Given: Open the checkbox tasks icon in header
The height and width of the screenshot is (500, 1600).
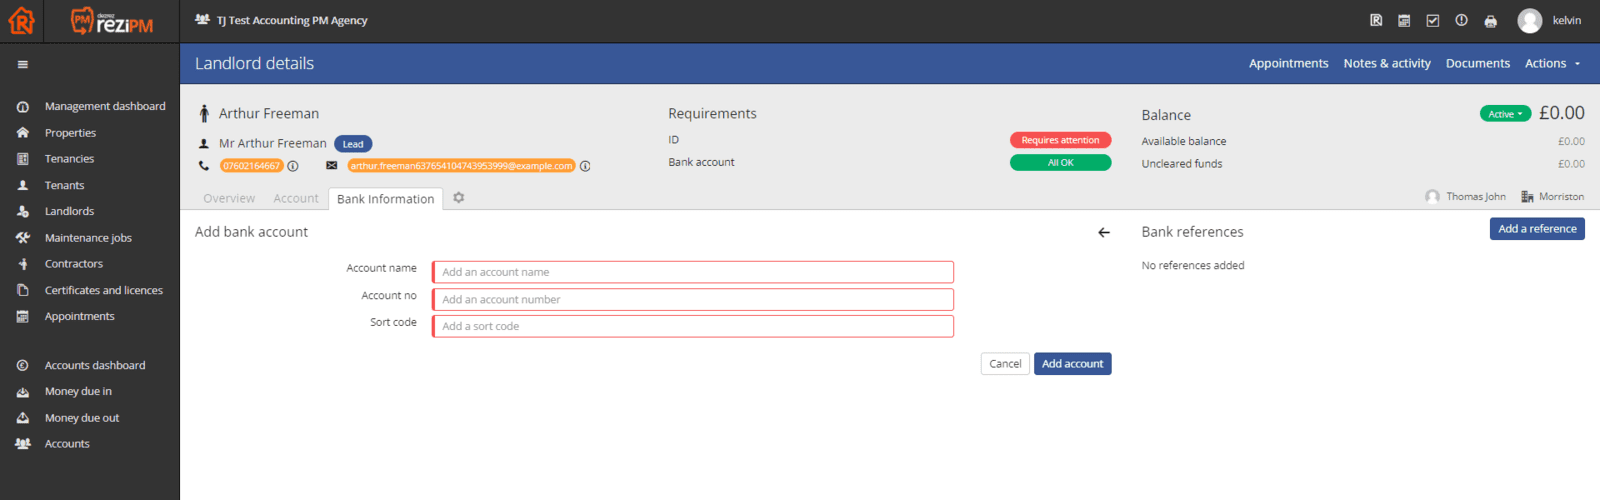Looking at the screenshot, I should coord(1433,21).
